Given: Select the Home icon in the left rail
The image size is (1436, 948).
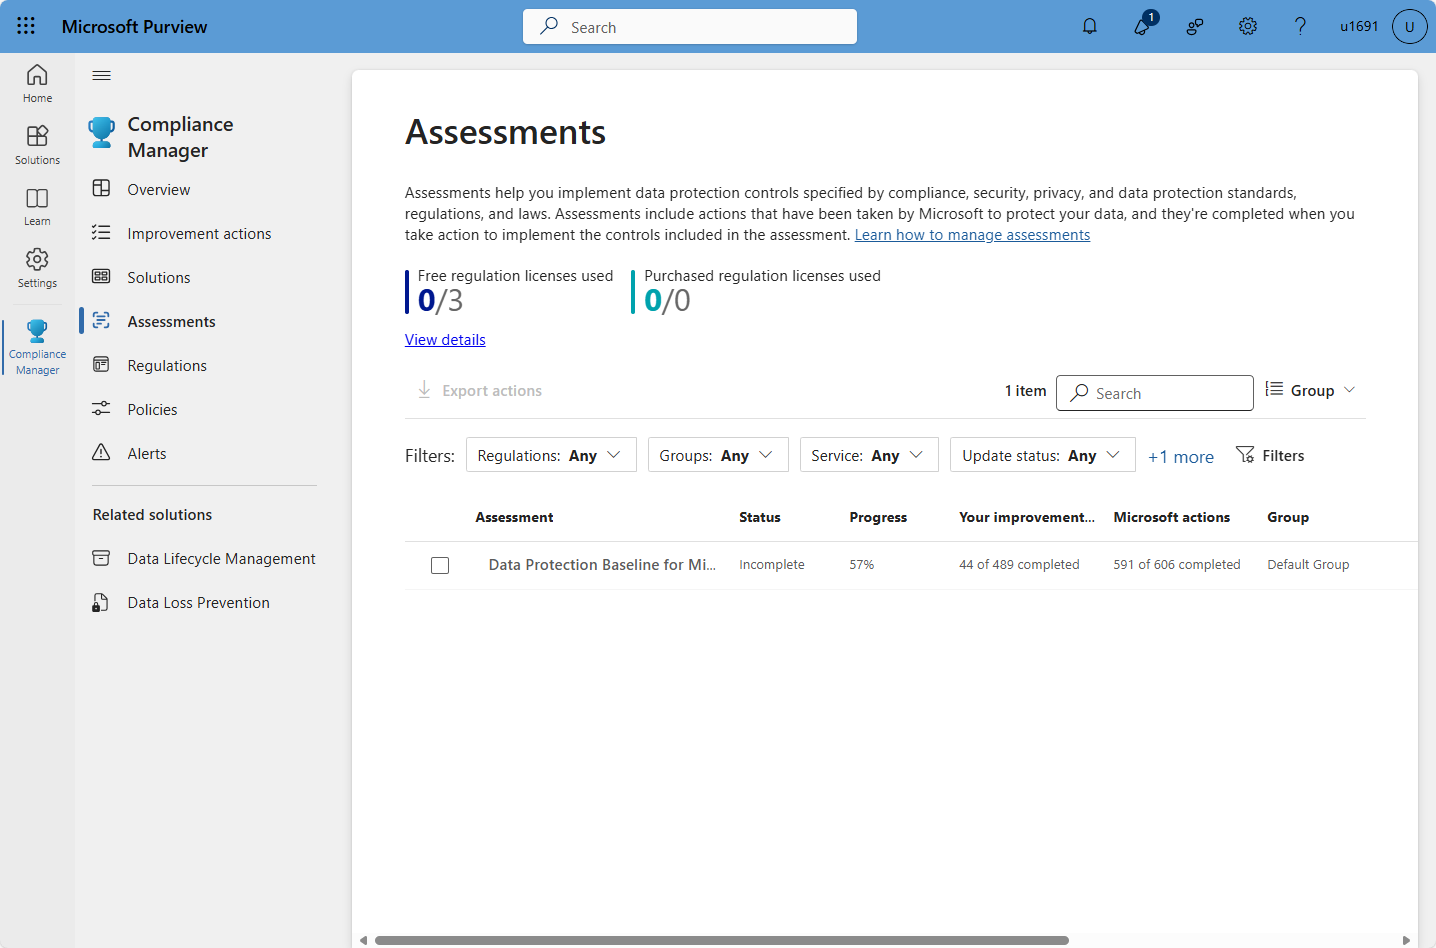Looking at the screenshot, I should (x=37, y=82).
